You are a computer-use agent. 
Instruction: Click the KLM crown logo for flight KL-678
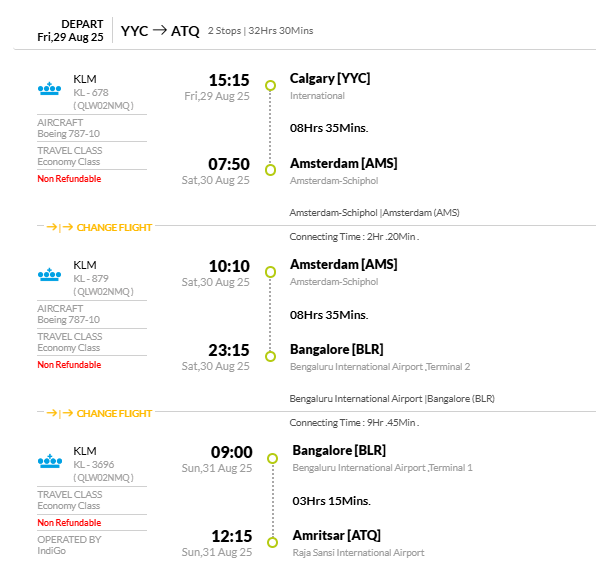click(x=49, y=89)
